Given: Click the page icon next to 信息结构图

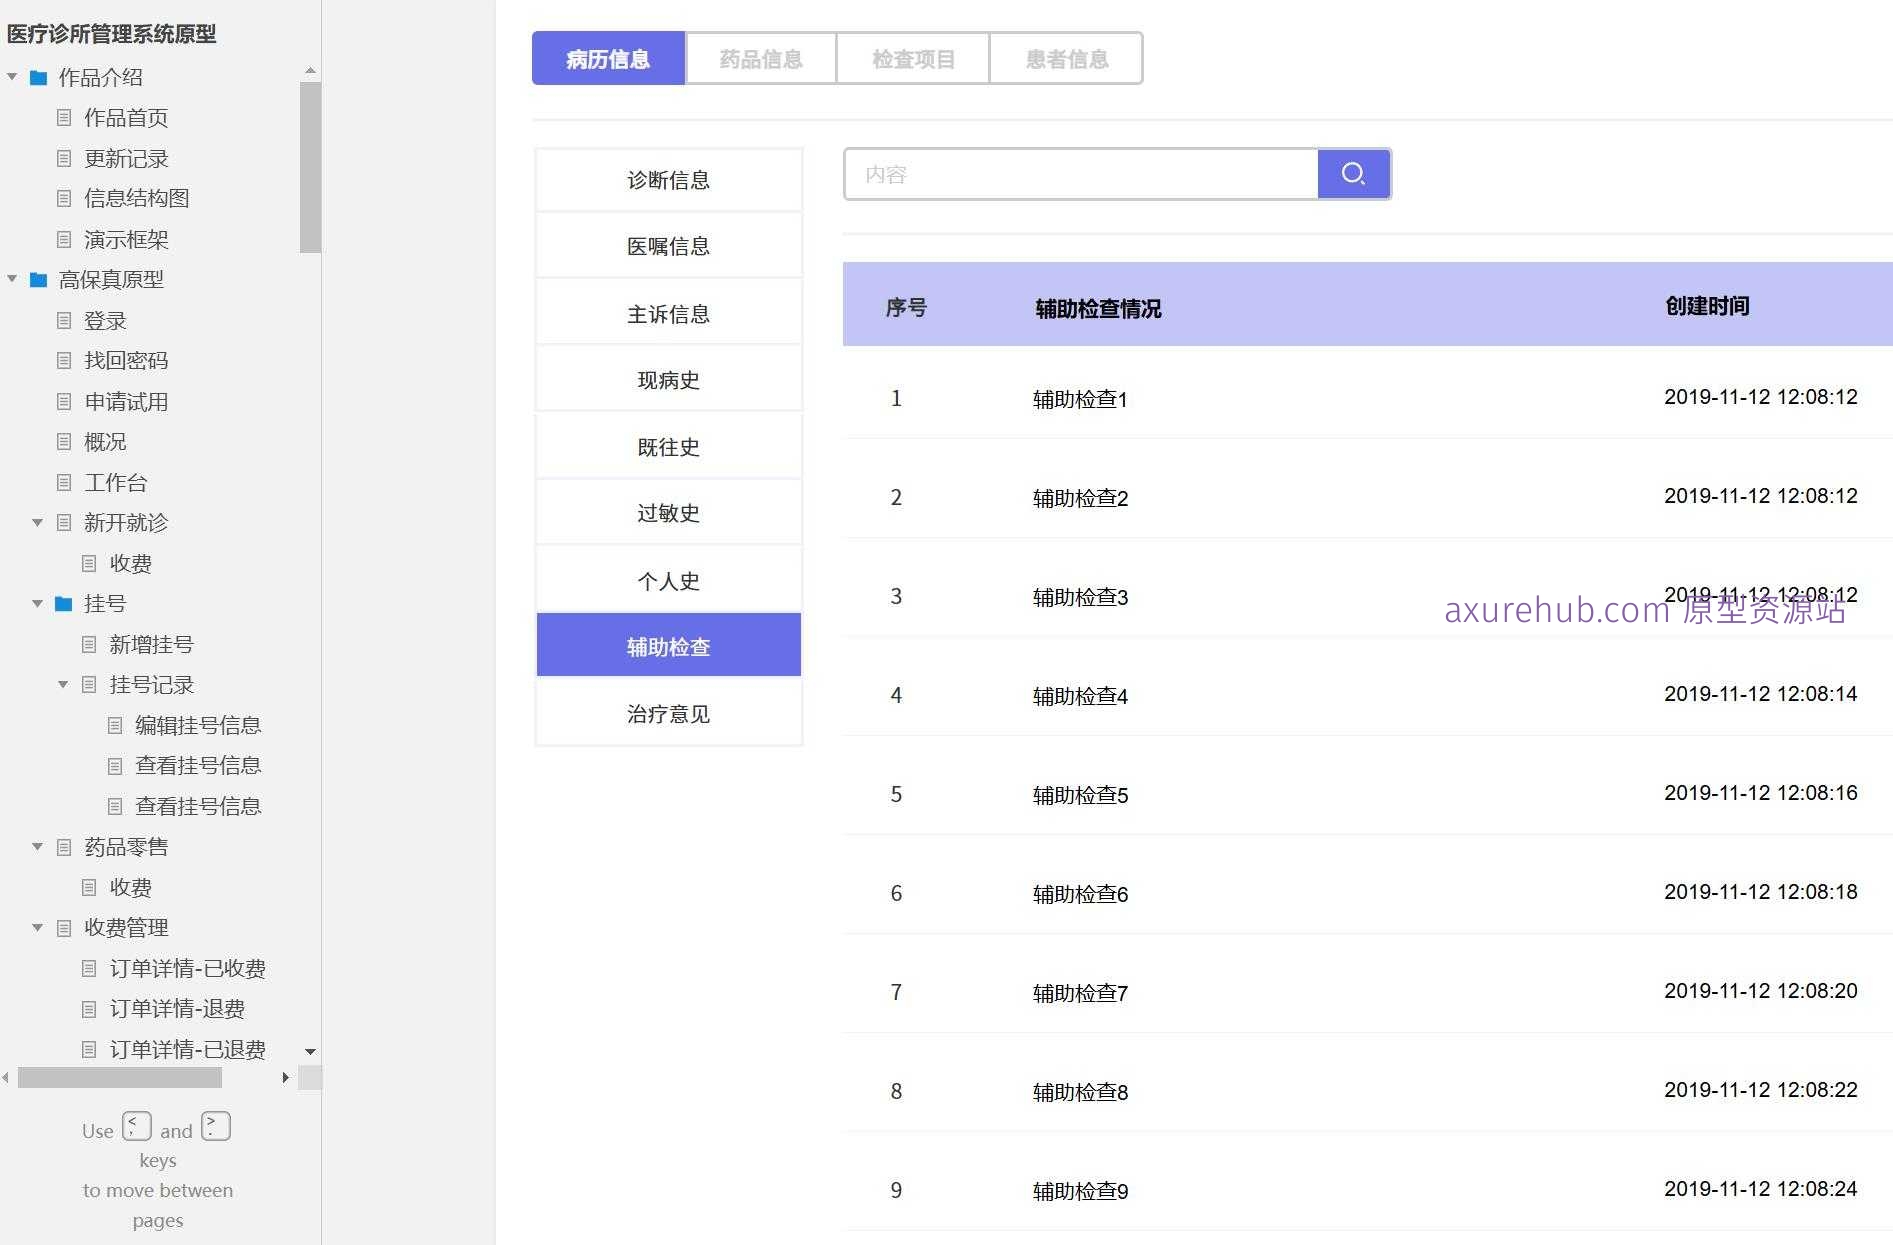Looking at the screenshot, I should 63,198.
